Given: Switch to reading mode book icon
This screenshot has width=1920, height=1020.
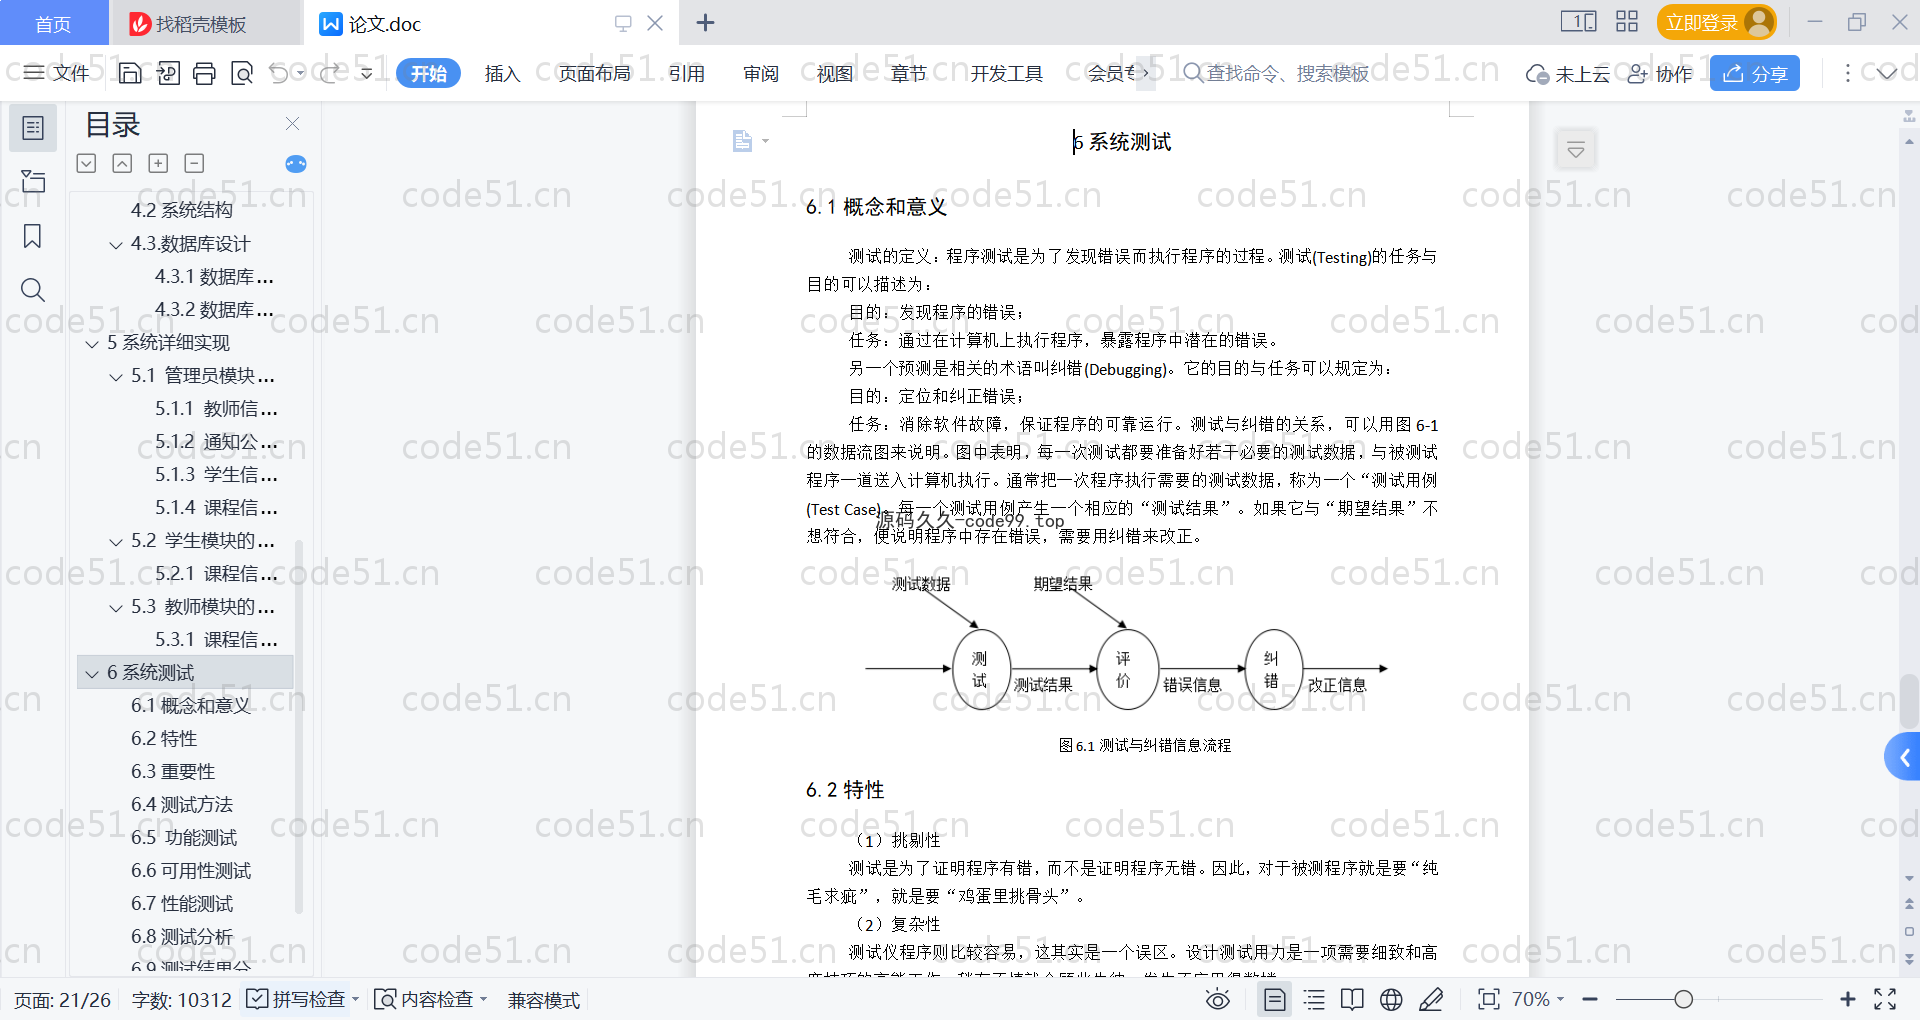Looking at the screenshot, I should (x=1352, y=999).
